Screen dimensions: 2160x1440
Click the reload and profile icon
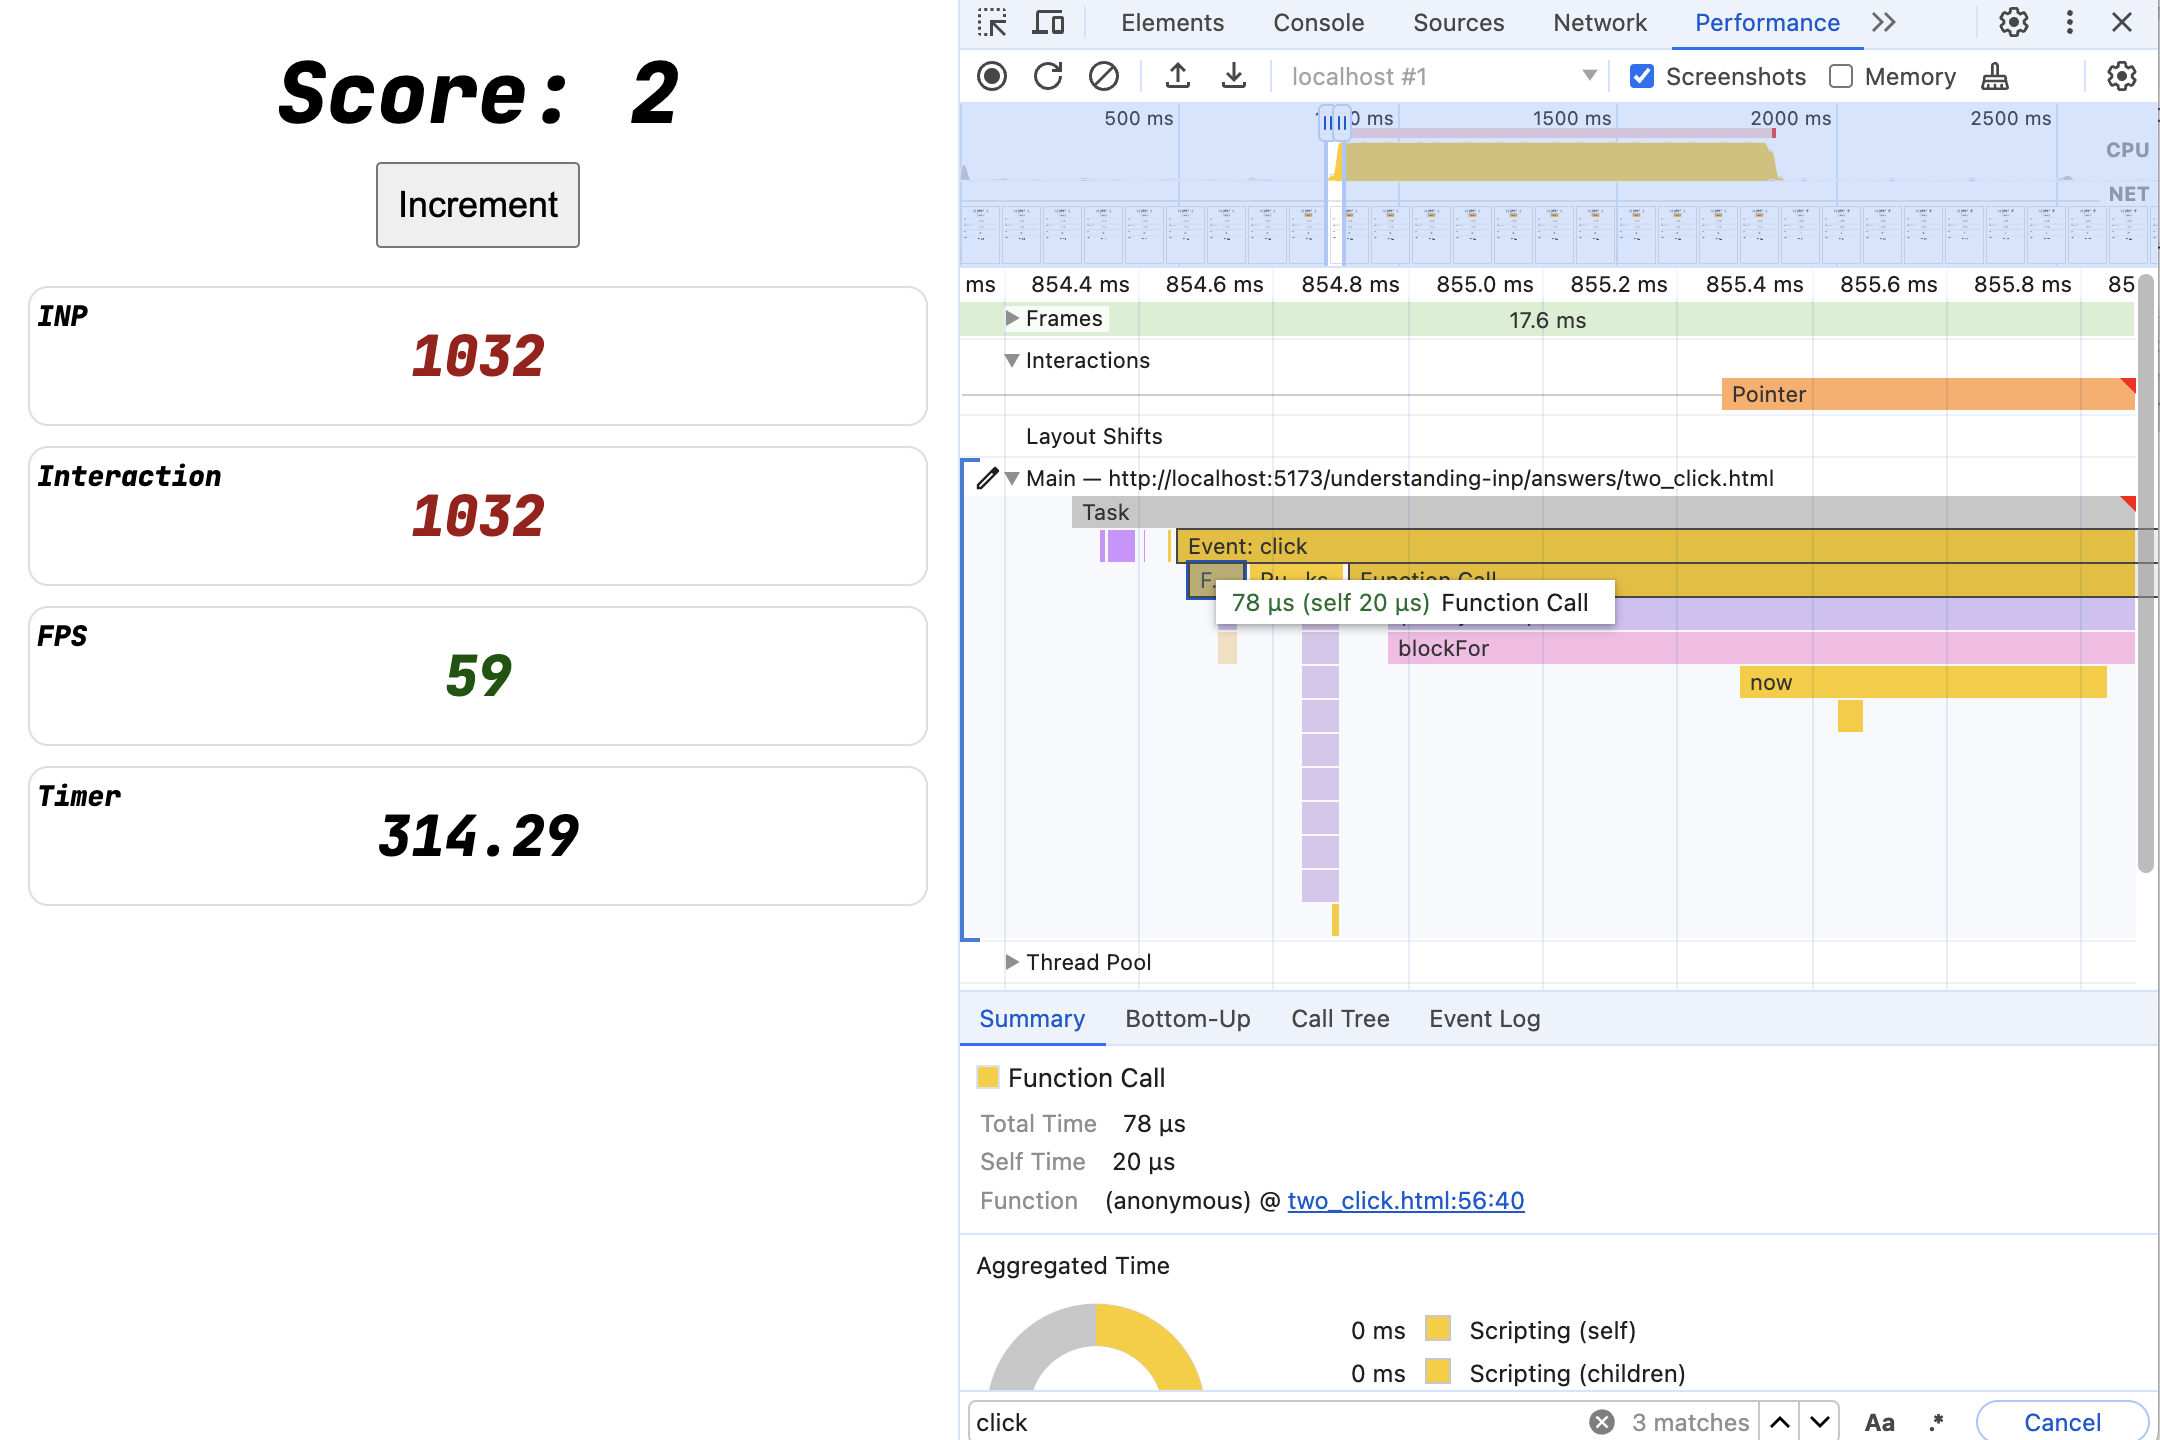(x=1046, y=76)
